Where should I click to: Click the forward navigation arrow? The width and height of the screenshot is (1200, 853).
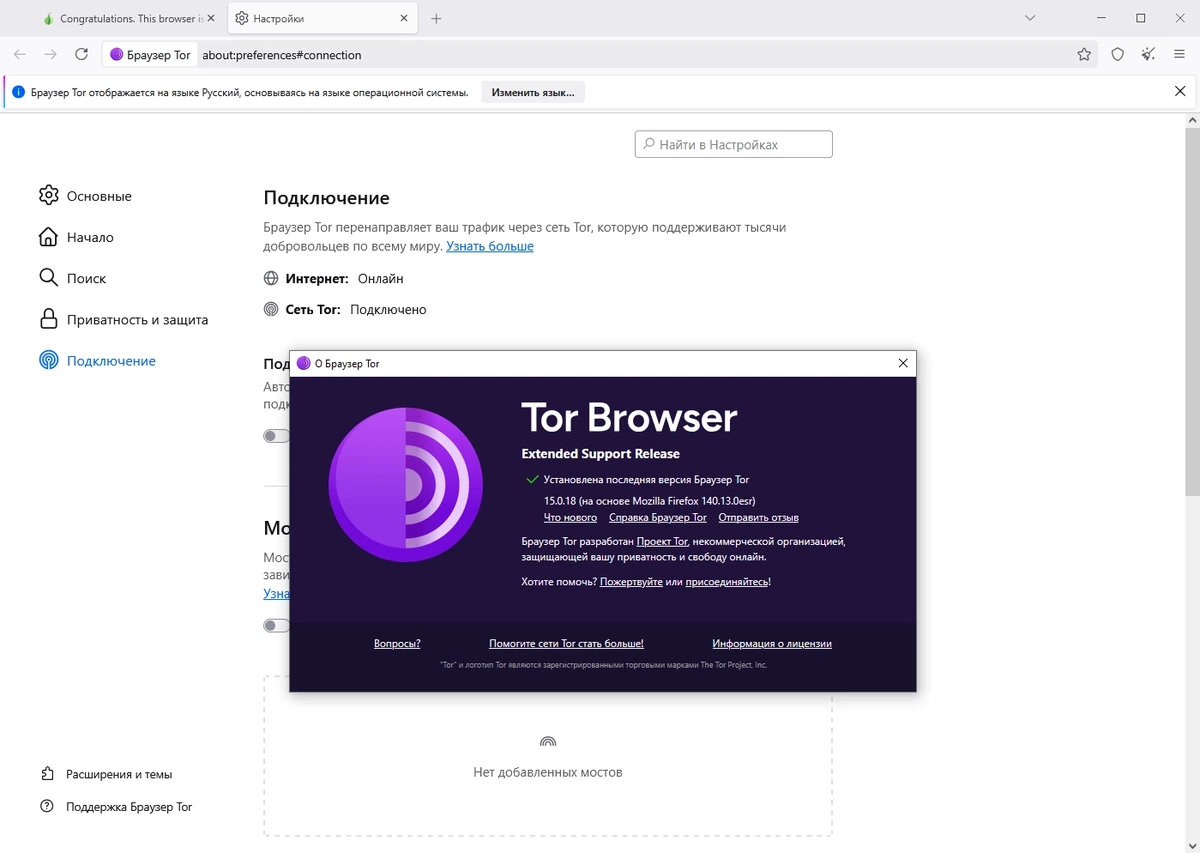[x=51, y=55]
